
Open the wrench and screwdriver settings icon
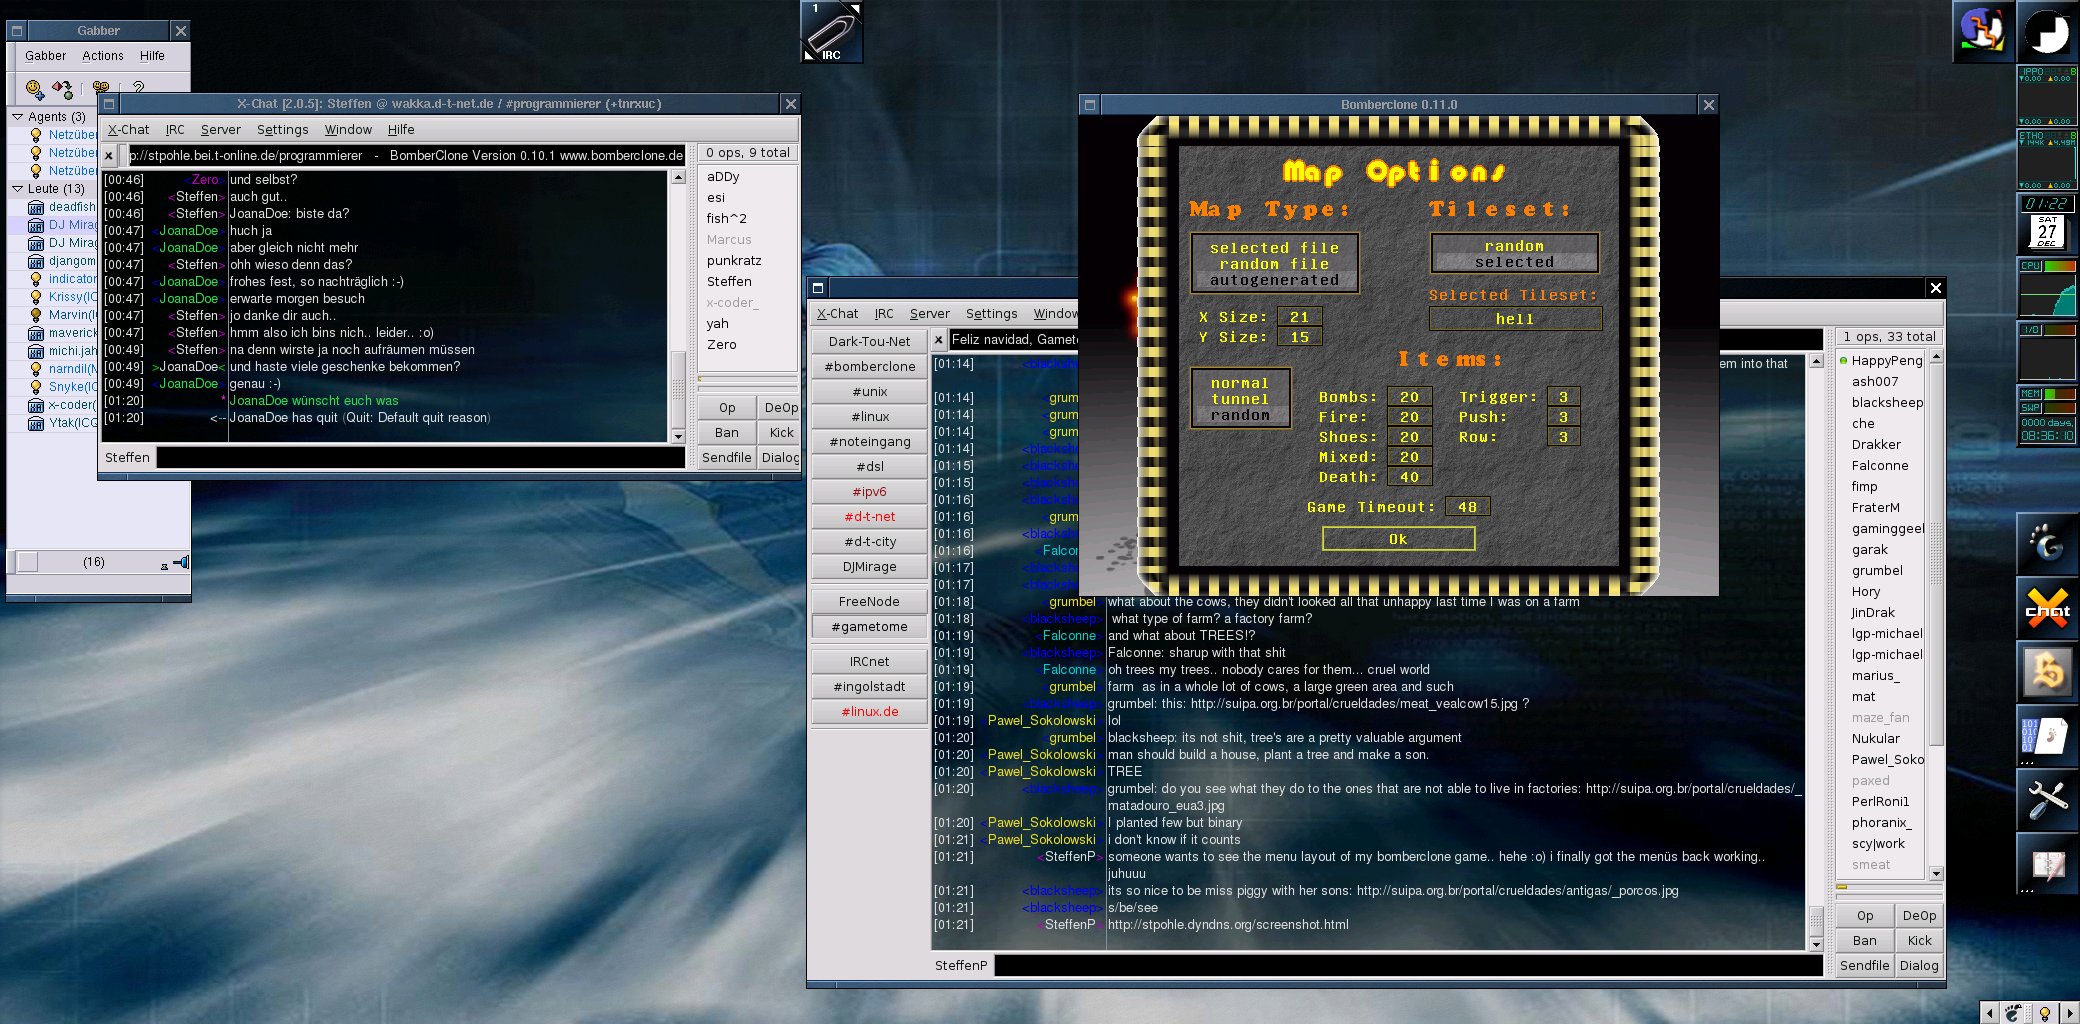[2047, 800]
